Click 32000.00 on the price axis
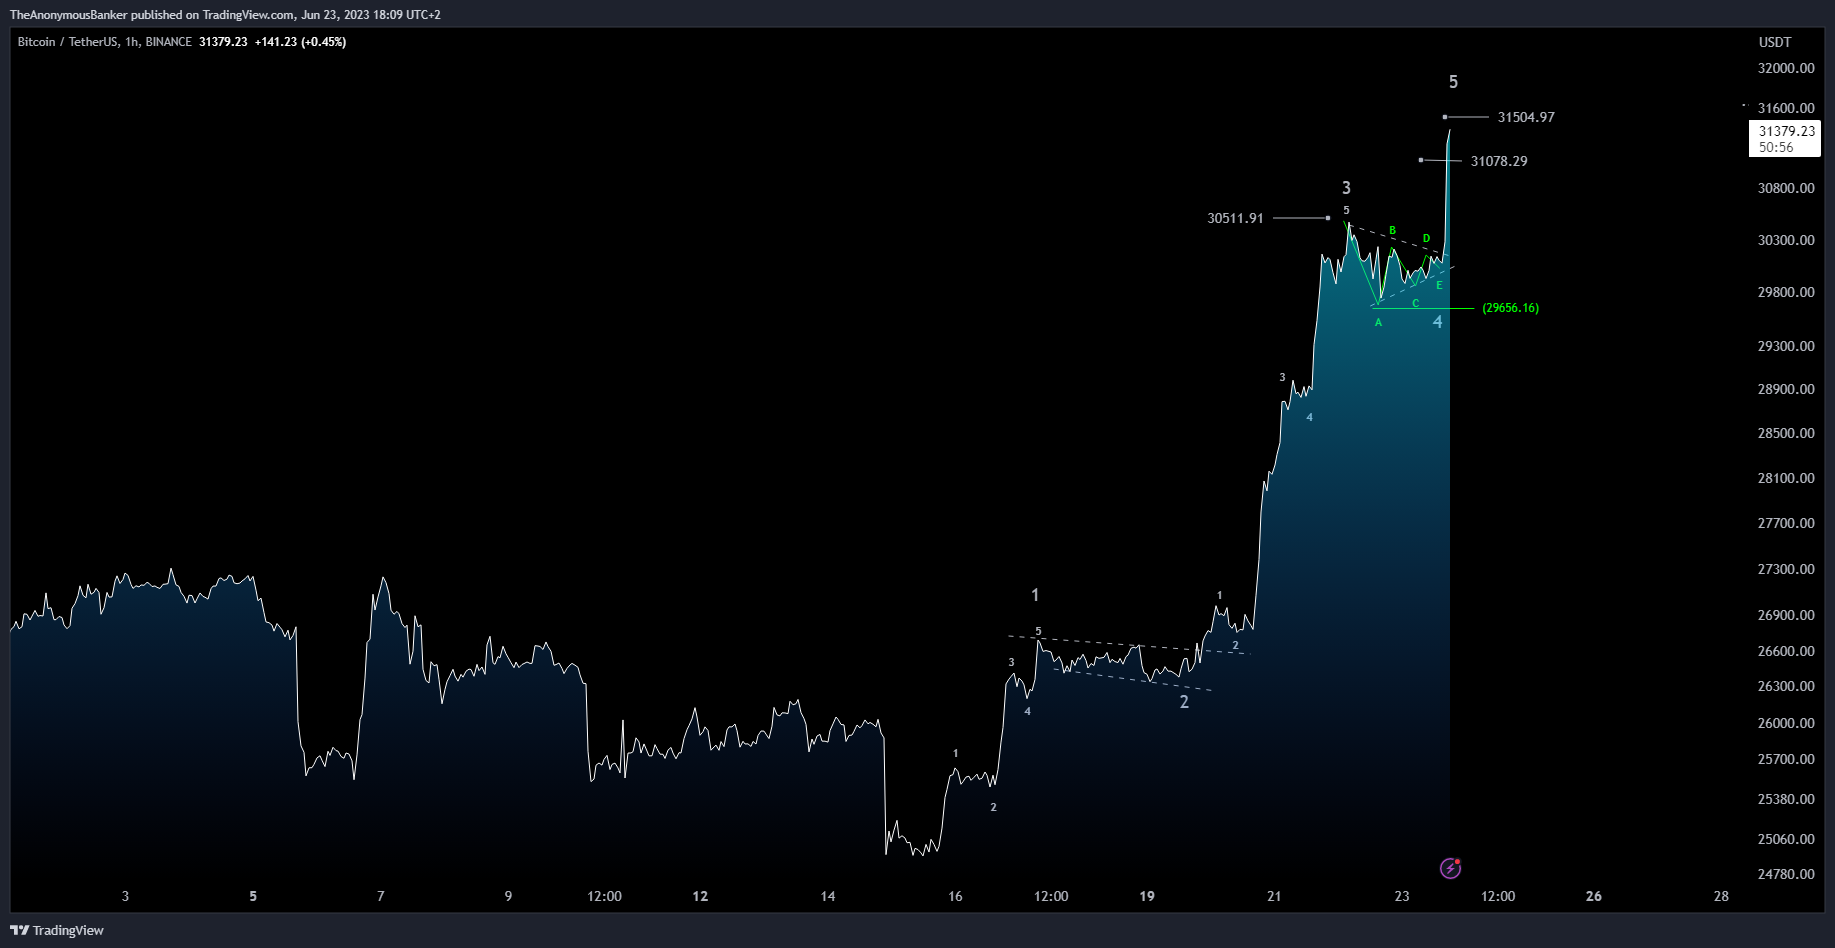 (1785, 68)
